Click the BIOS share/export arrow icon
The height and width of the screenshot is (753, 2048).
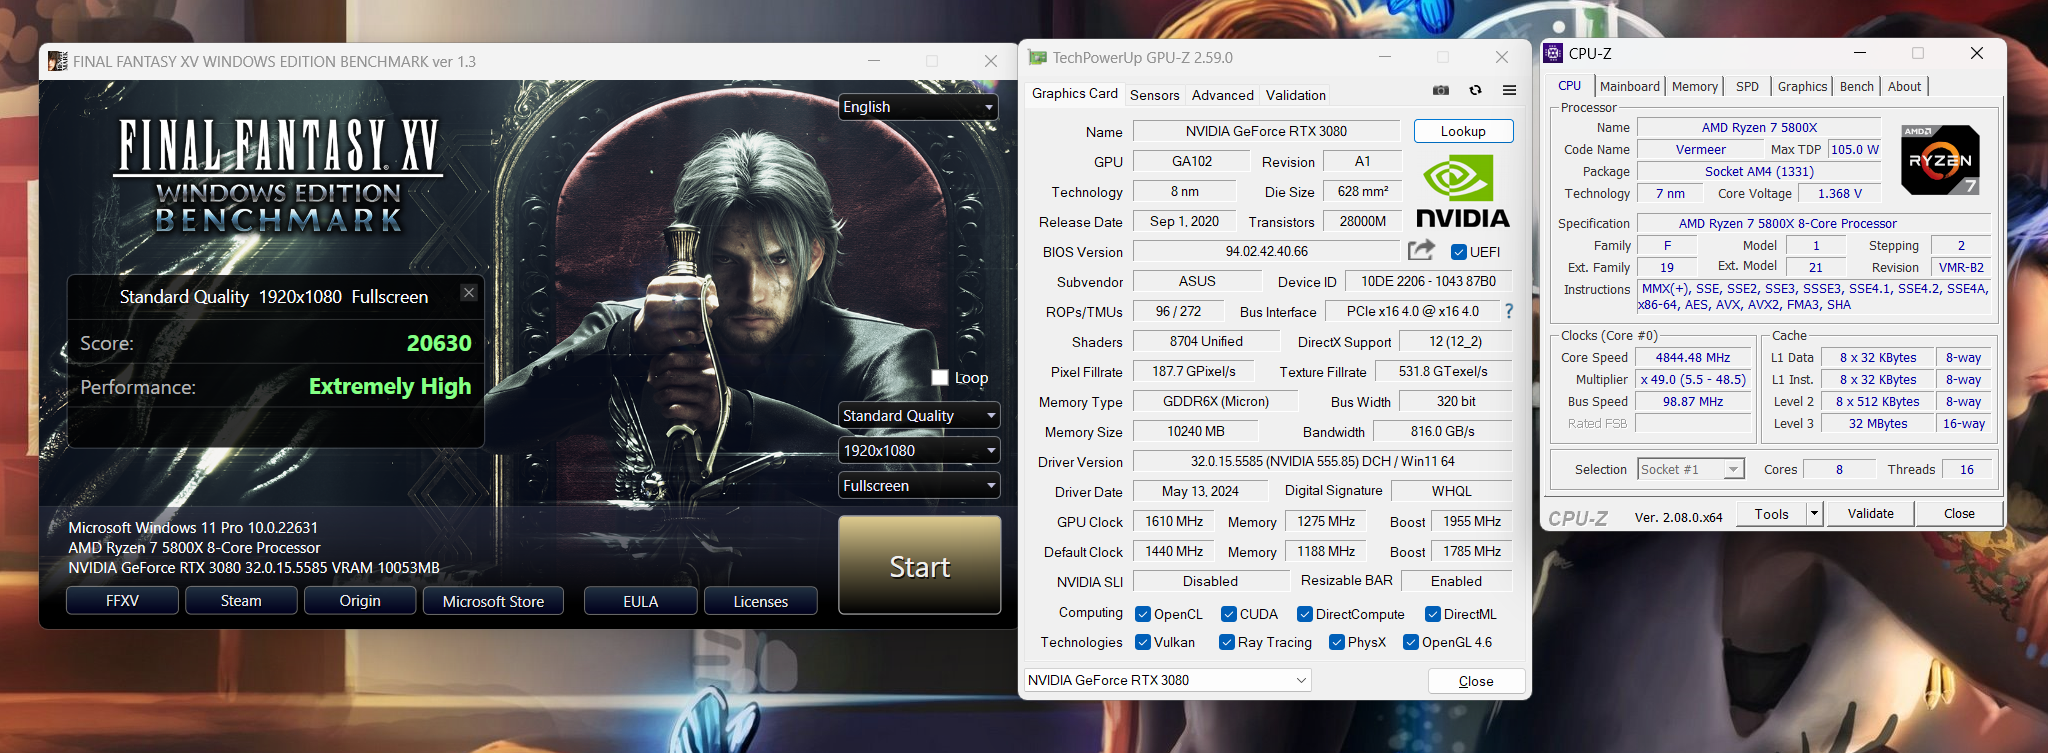tap(1421, 250)
